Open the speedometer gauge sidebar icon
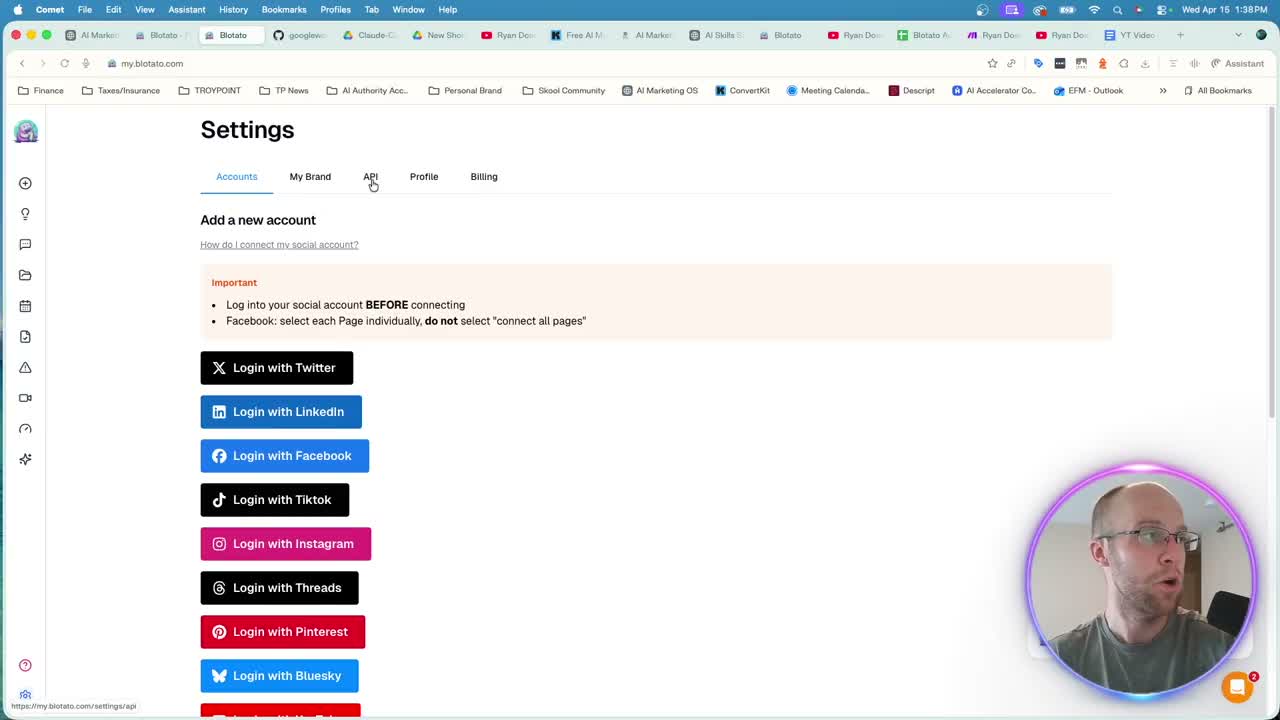The width and height of the screenshot is (1280, 720). click(25, 428)
